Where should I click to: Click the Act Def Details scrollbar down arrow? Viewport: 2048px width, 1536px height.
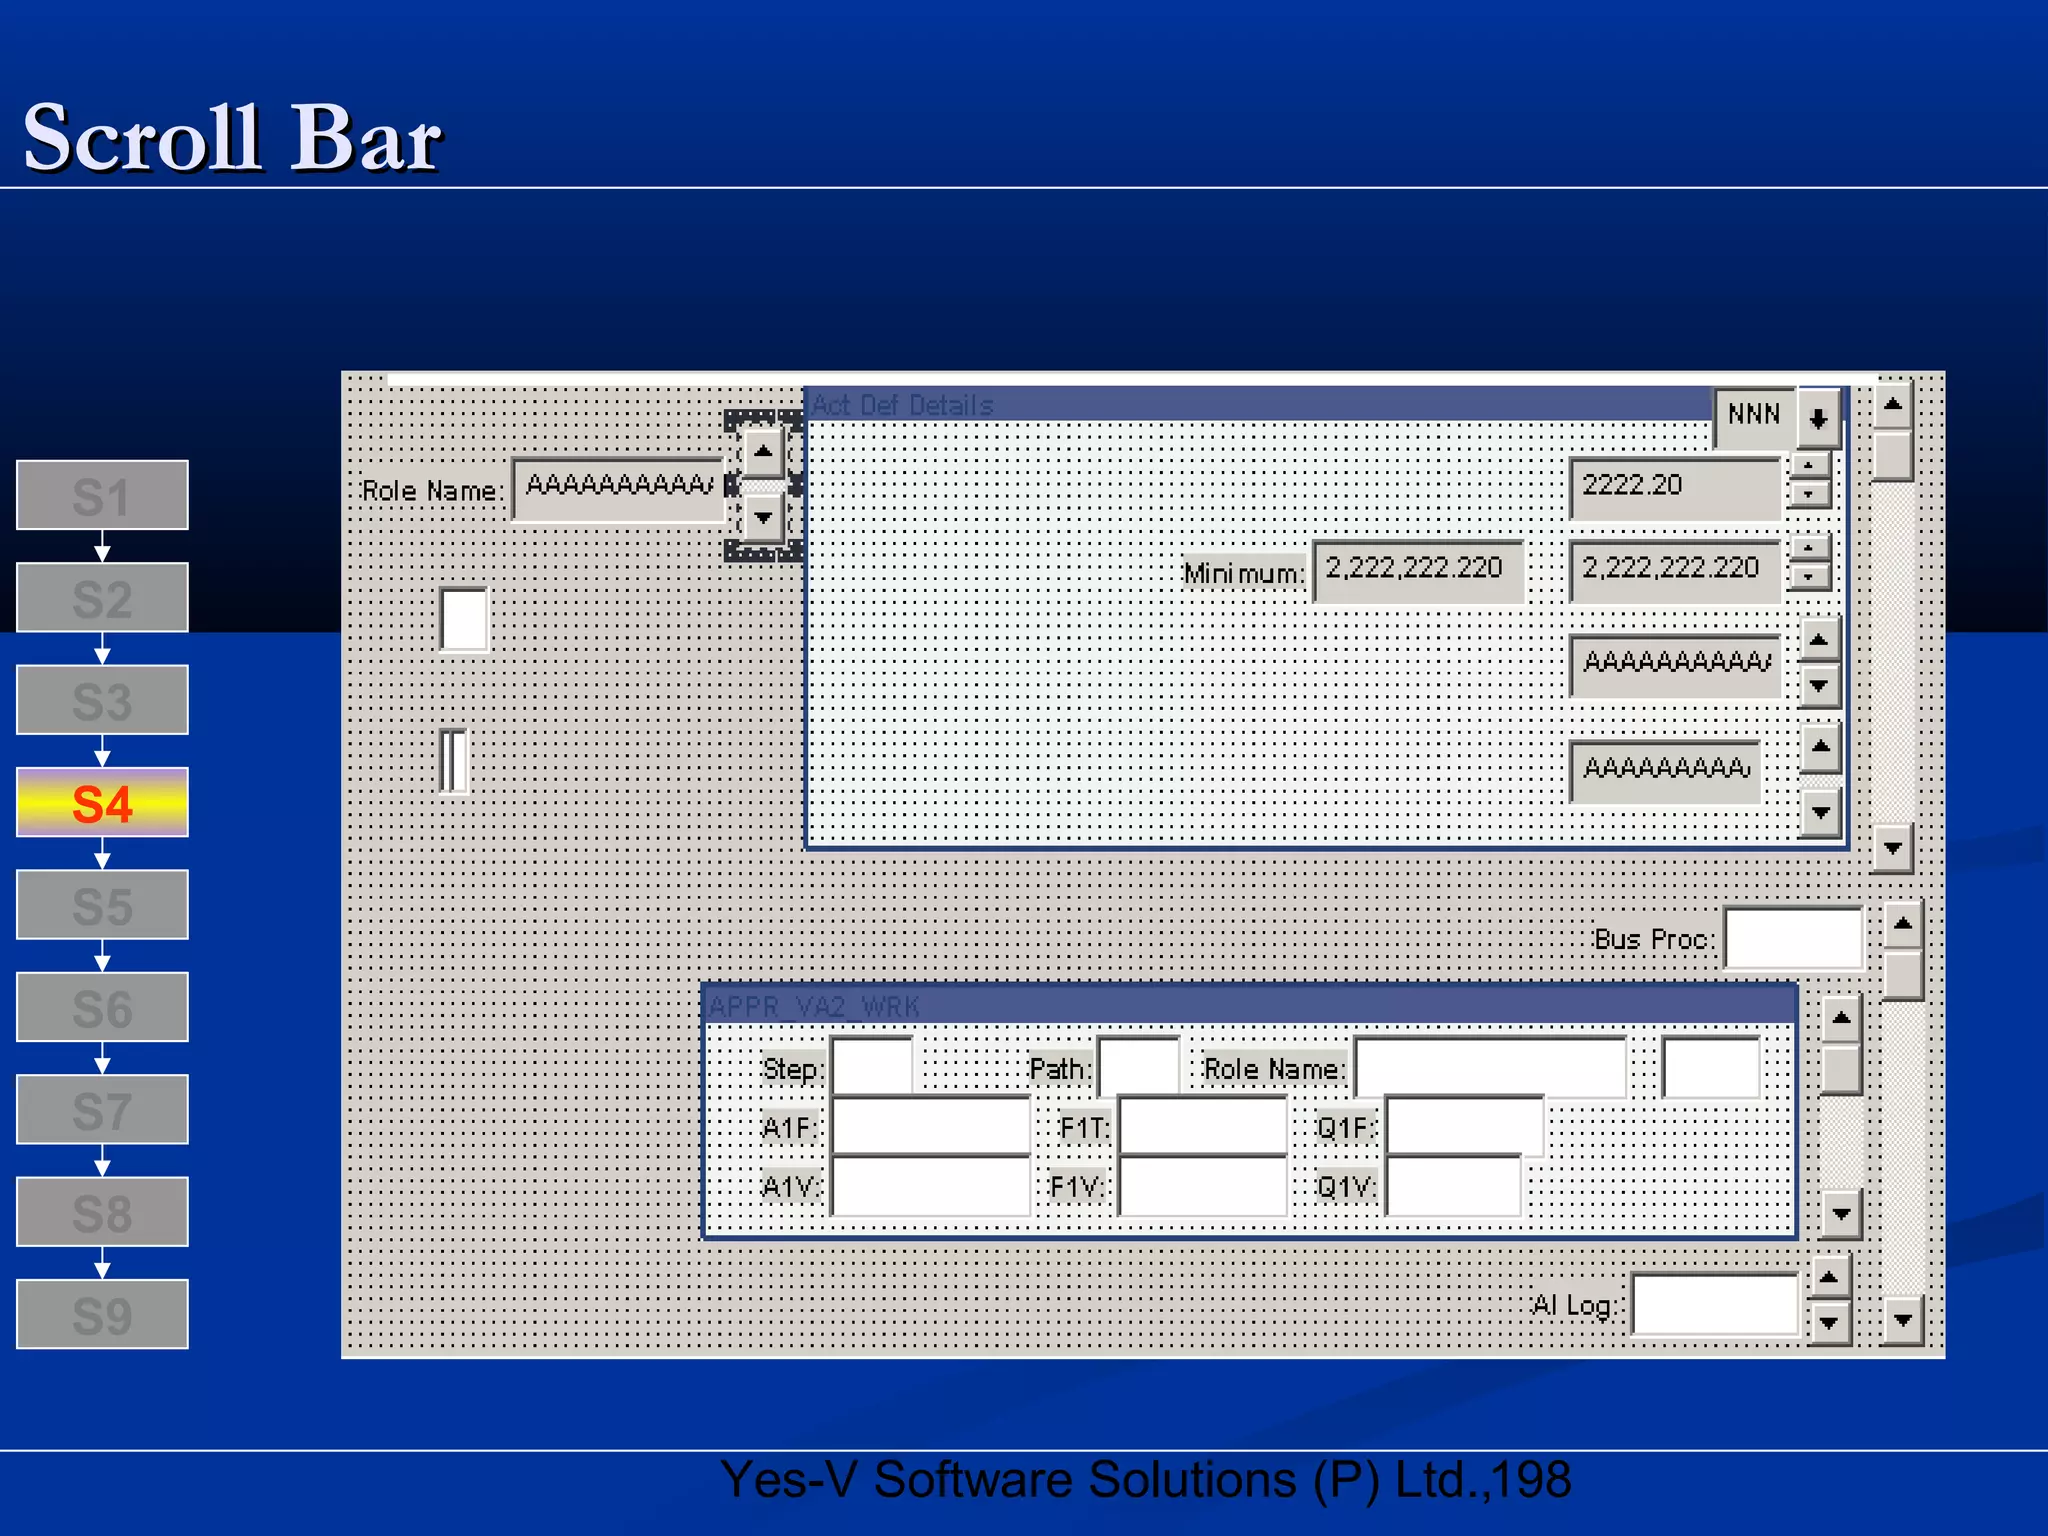(1892, 848)
